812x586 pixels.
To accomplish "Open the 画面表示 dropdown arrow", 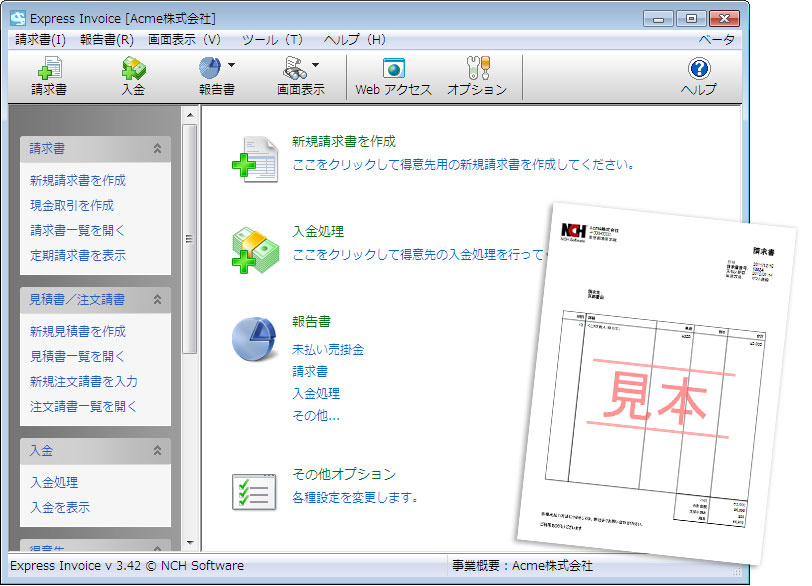I will 316,62.
